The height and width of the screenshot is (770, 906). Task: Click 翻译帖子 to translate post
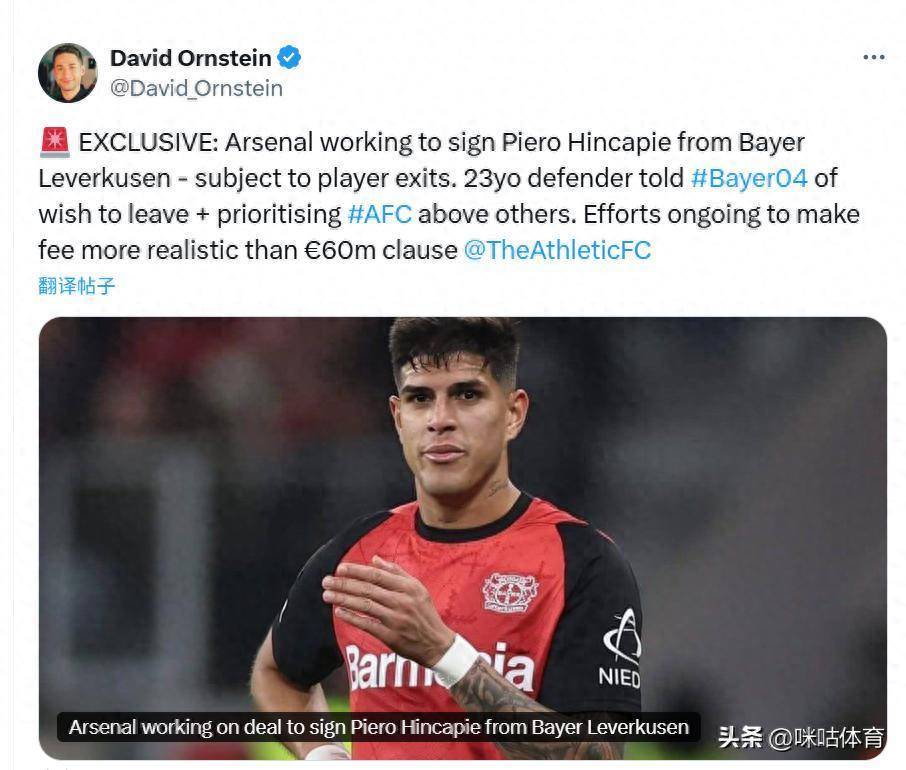coord(77,285)
